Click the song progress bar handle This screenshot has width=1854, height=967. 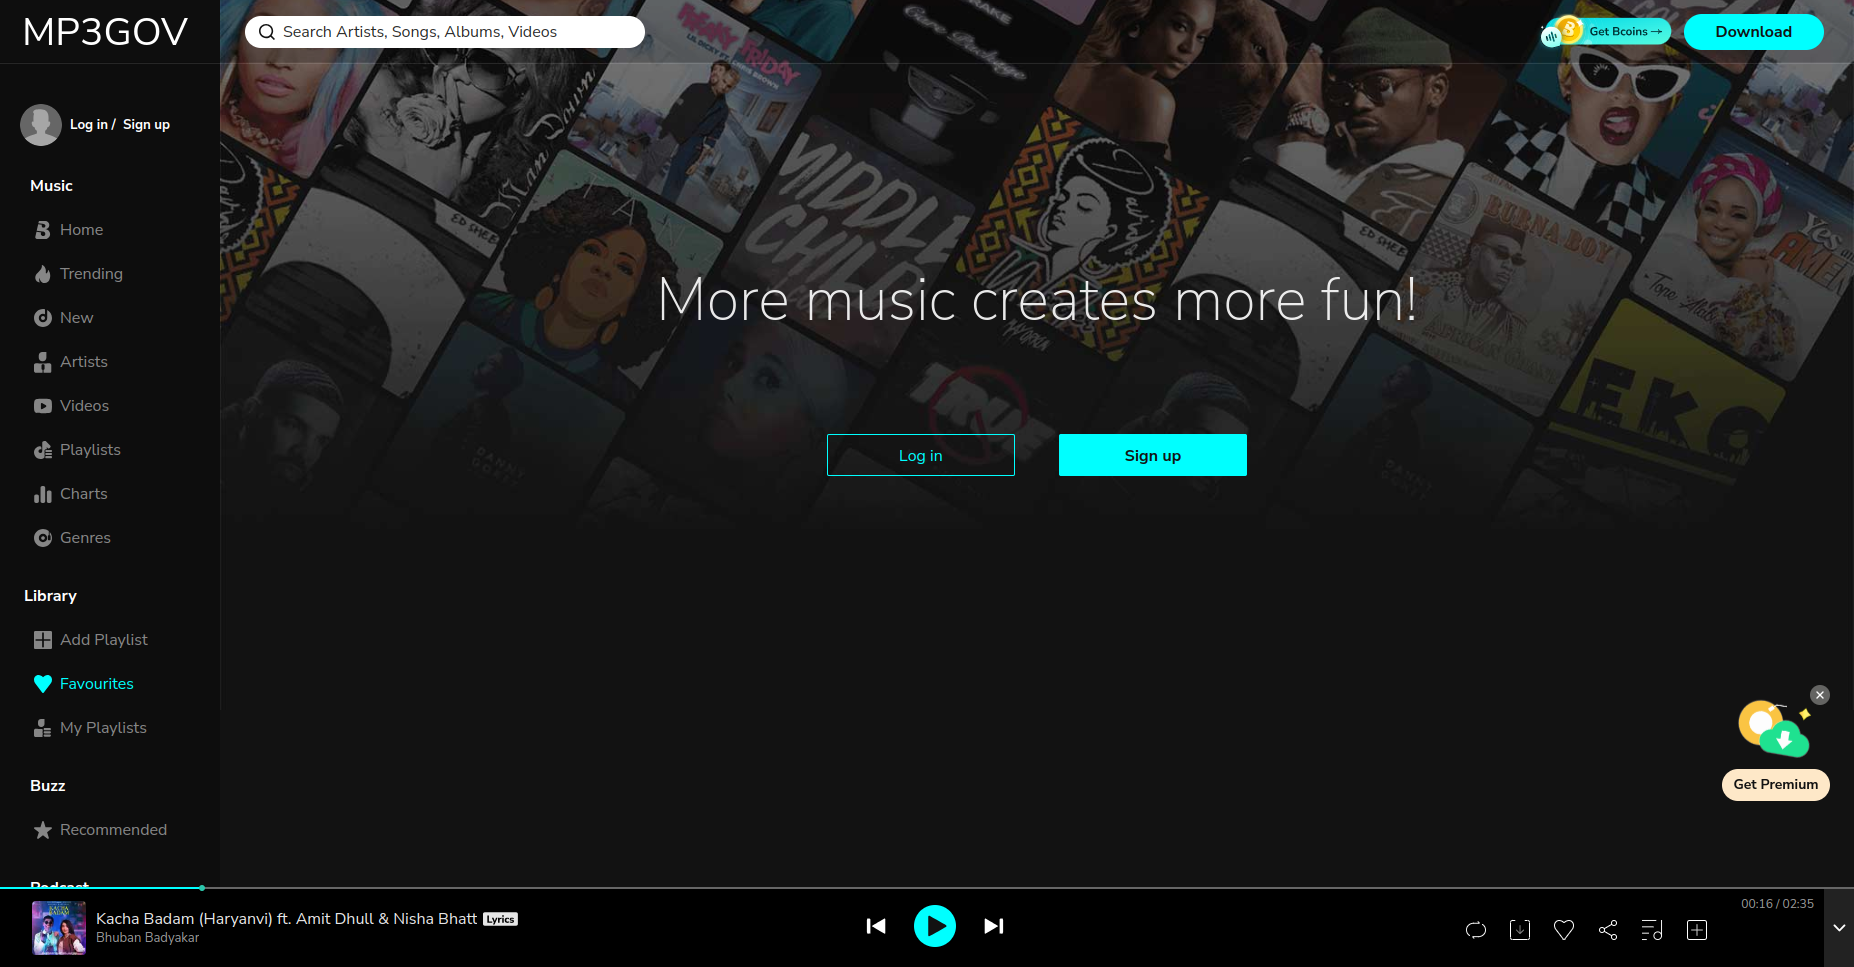coord(202,888)
